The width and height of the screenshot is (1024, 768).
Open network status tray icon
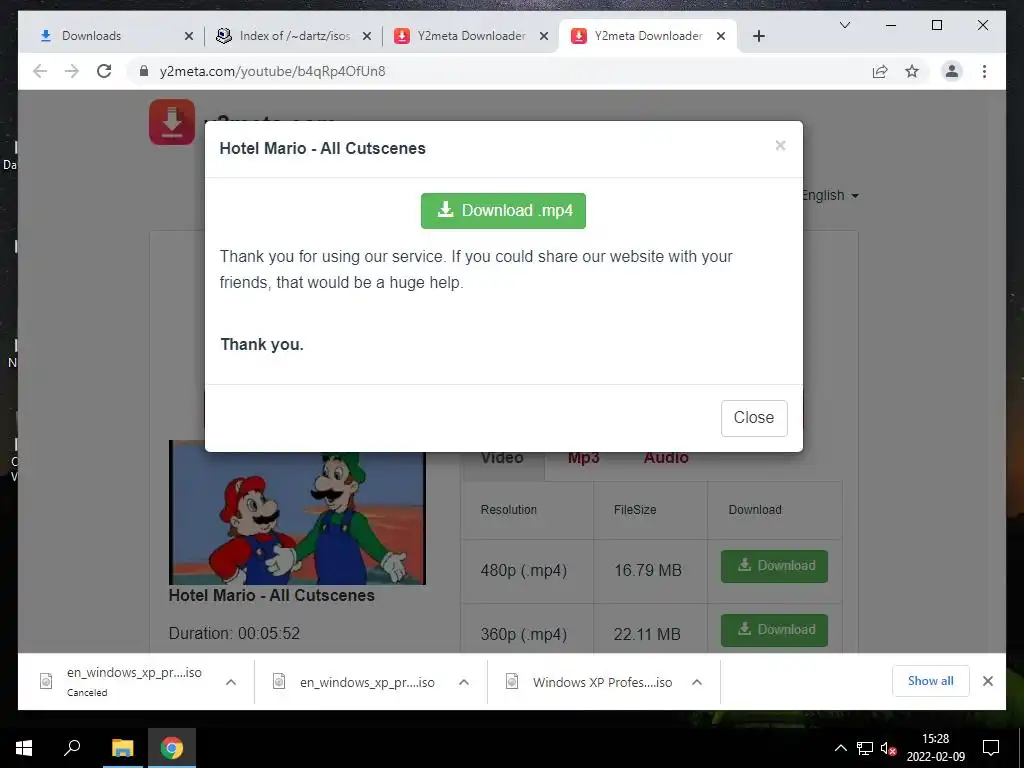[x=865, y=748]
